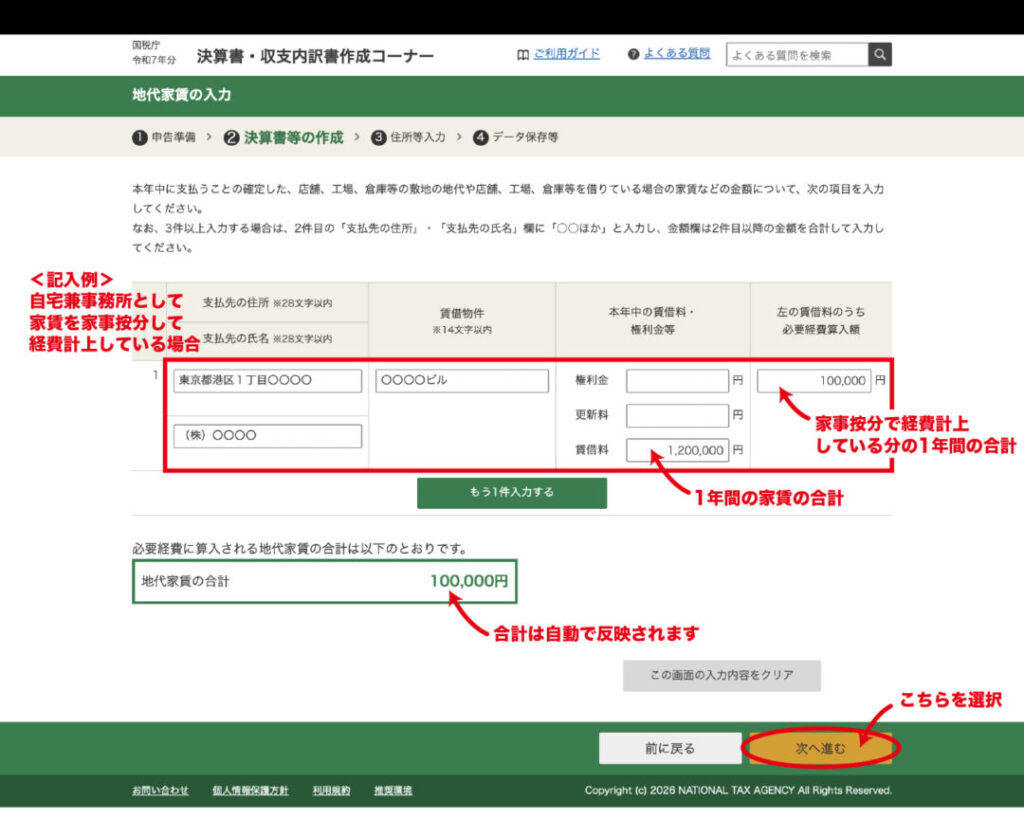Select step 1 申告準備 in progress bar
This screenshot has height=819, width=1024.
pyautogui.click(x=164, y=137)
